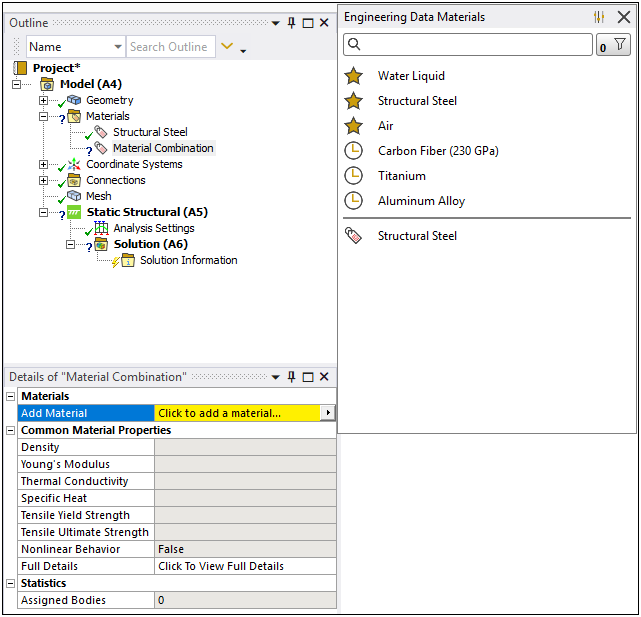Open the Add Material flyout arrow
641x617 pixels.
(328, 413)
